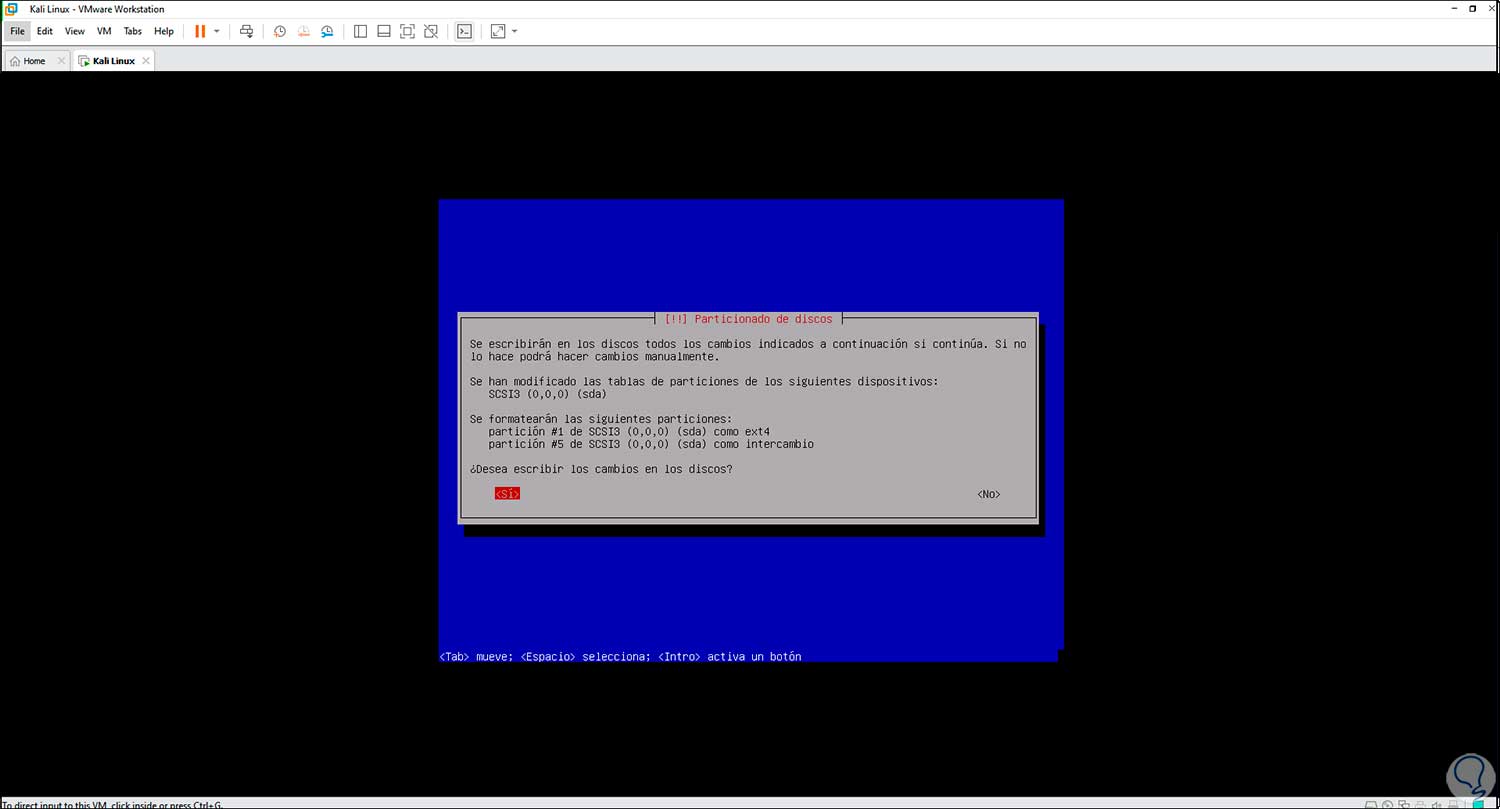The height and width of the screenshot is (809, 1500).
Task: Confirm writing changes with <Sí> button
Action: 507,494
